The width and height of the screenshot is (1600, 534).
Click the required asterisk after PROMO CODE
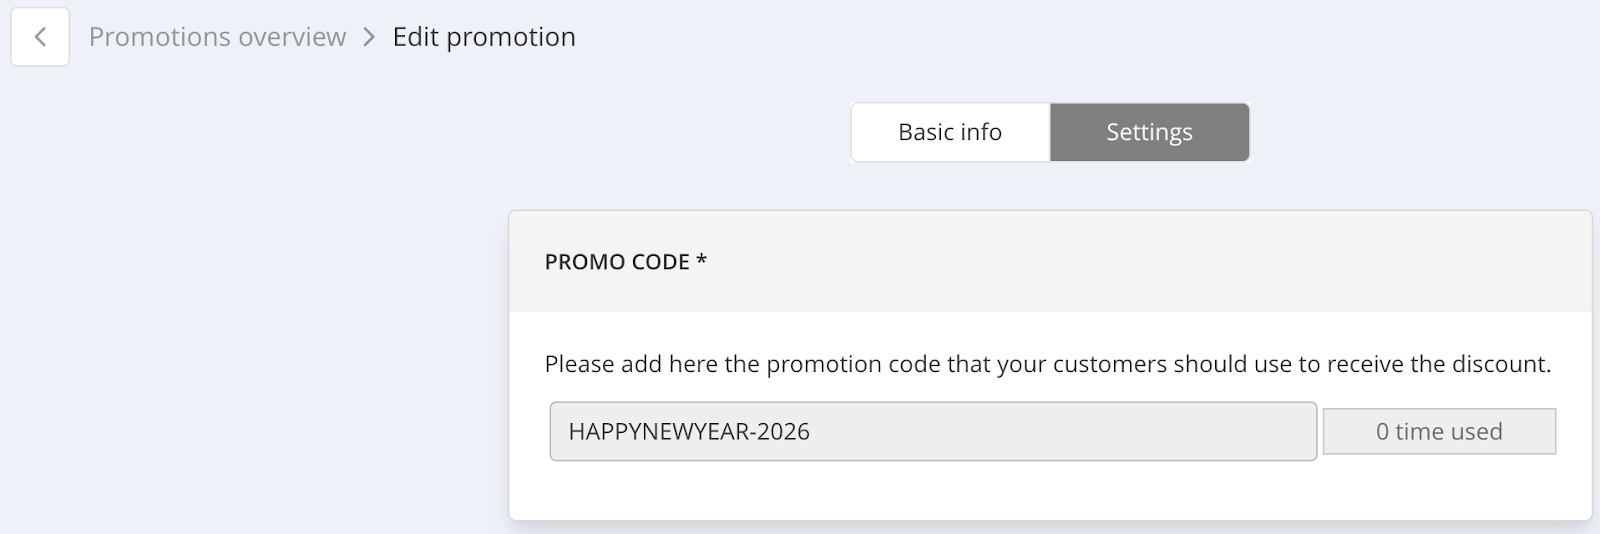(x=702, y=261)
